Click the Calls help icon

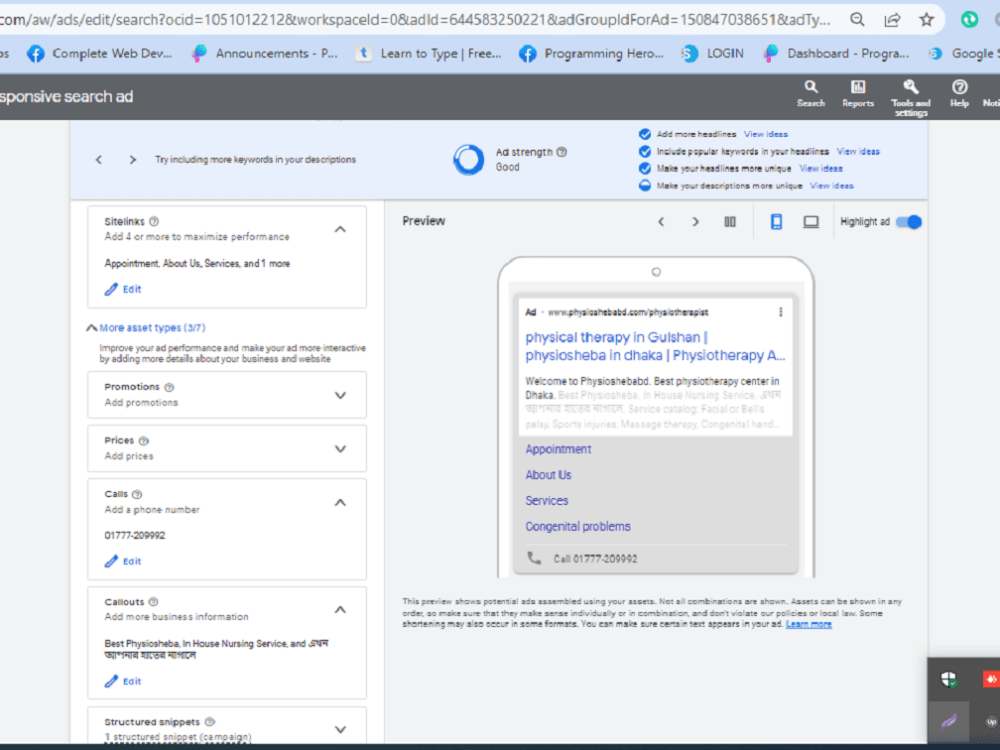pos(137,494)
